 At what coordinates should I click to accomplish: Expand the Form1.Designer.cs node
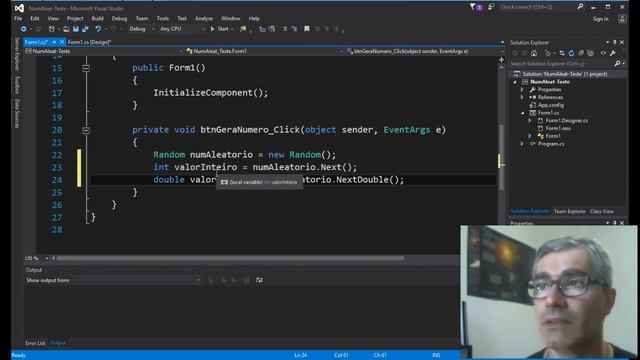click(530, 120)
